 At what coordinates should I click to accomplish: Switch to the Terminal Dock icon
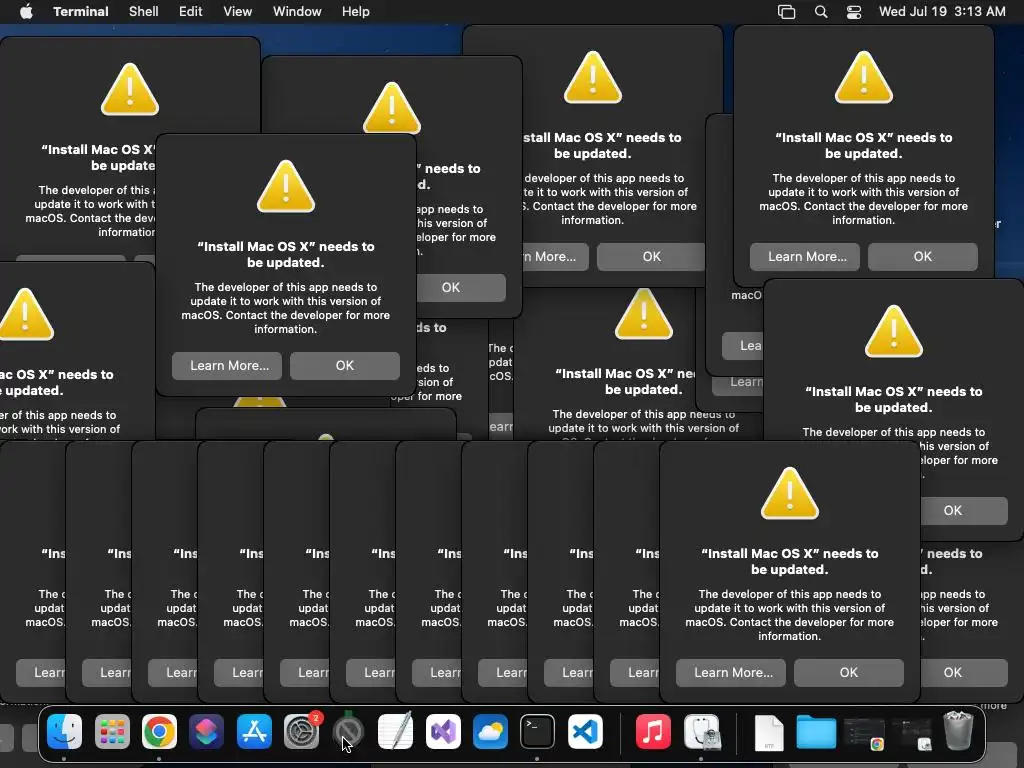tap(537, 731)
